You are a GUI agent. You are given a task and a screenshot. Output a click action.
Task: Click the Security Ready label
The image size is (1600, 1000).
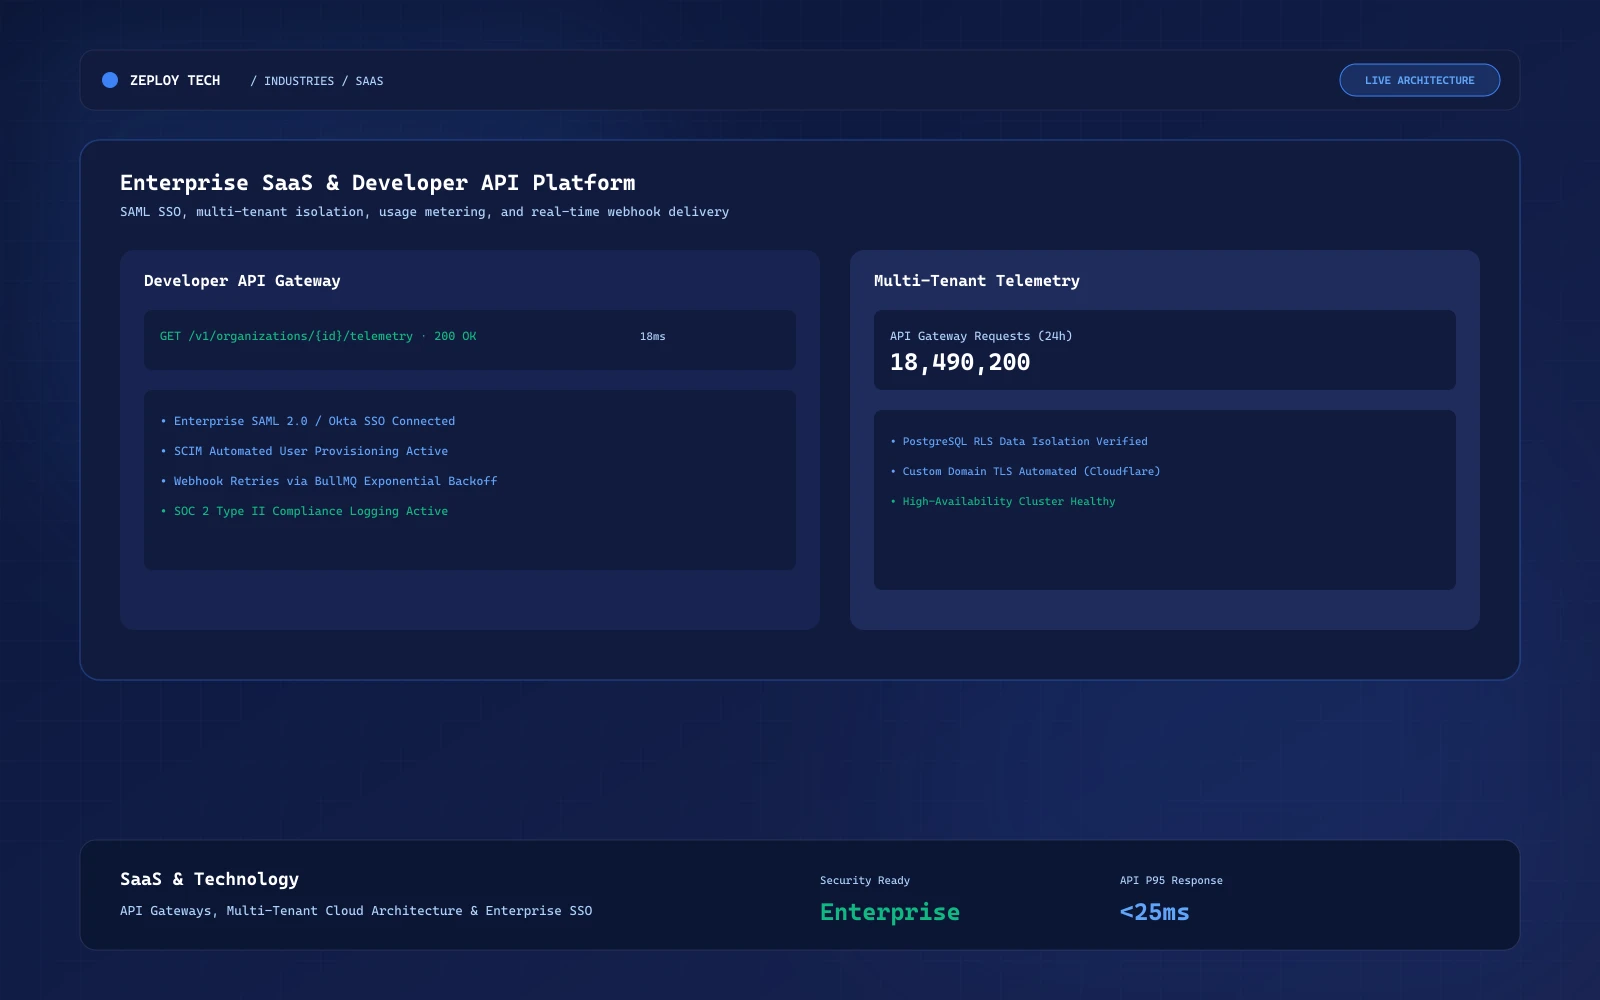pos(865,881)
